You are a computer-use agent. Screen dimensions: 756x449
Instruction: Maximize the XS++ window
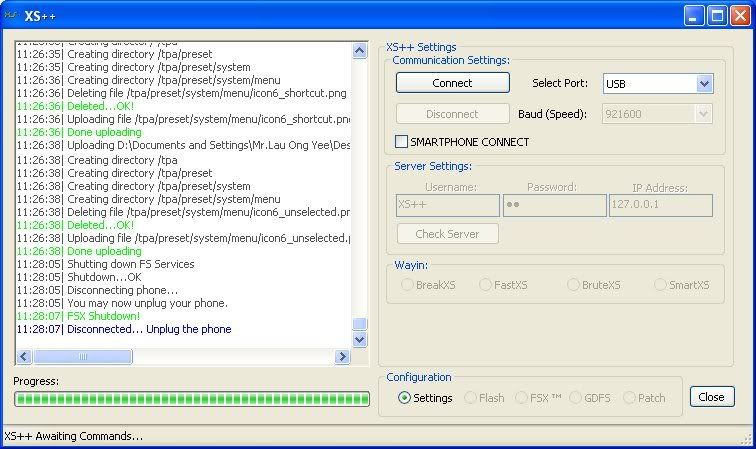click(x=717, y=15)
